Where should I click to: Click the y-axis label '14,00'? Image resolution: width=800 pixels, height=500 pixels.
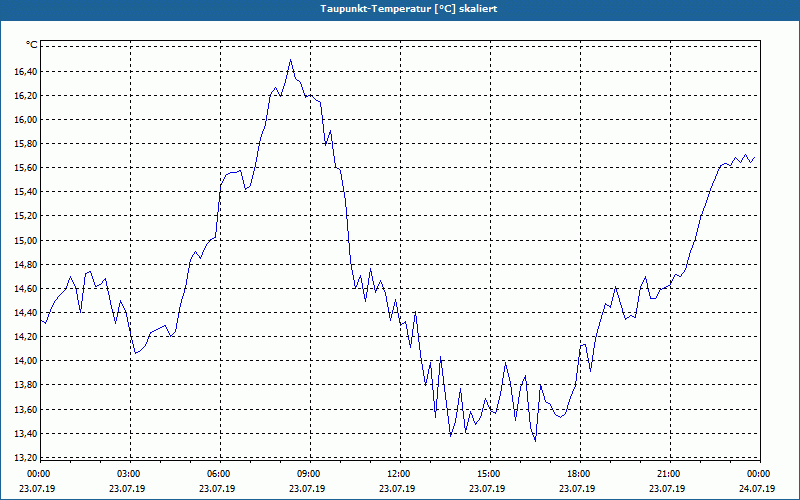pyautogui.click(x=26, y=361)
